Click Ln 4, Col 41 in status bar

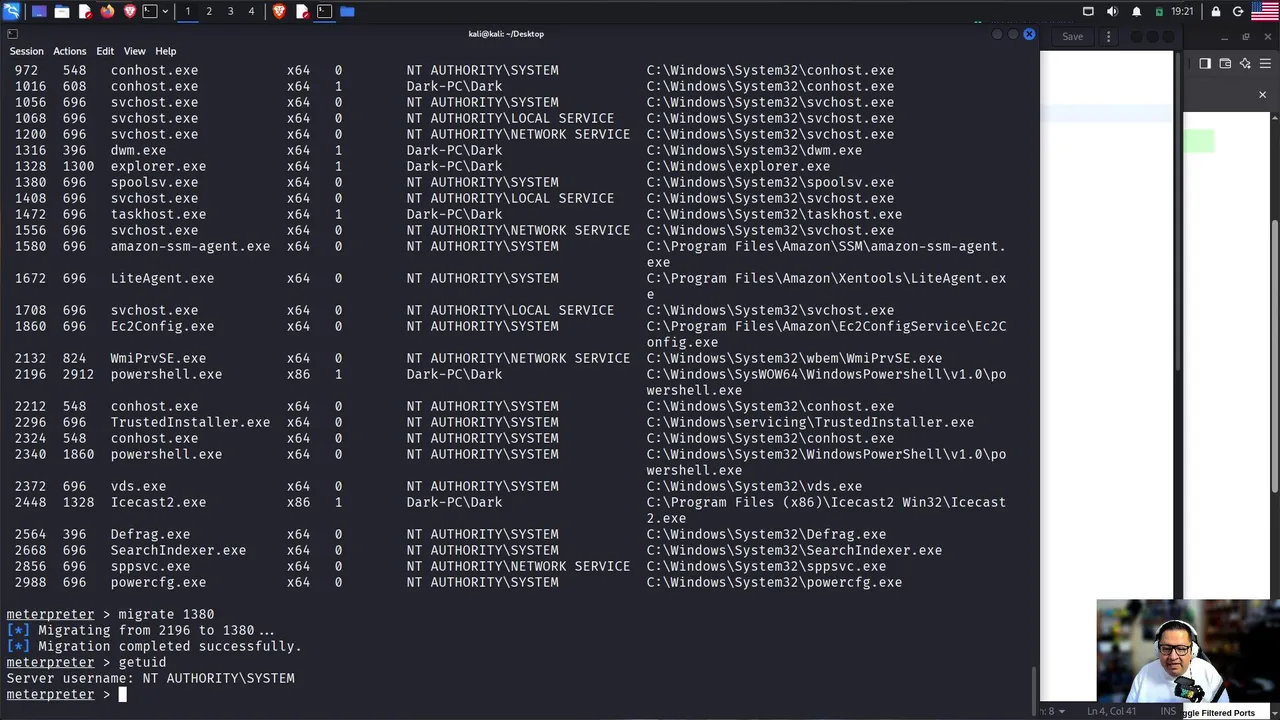[x=1112, y=712]
